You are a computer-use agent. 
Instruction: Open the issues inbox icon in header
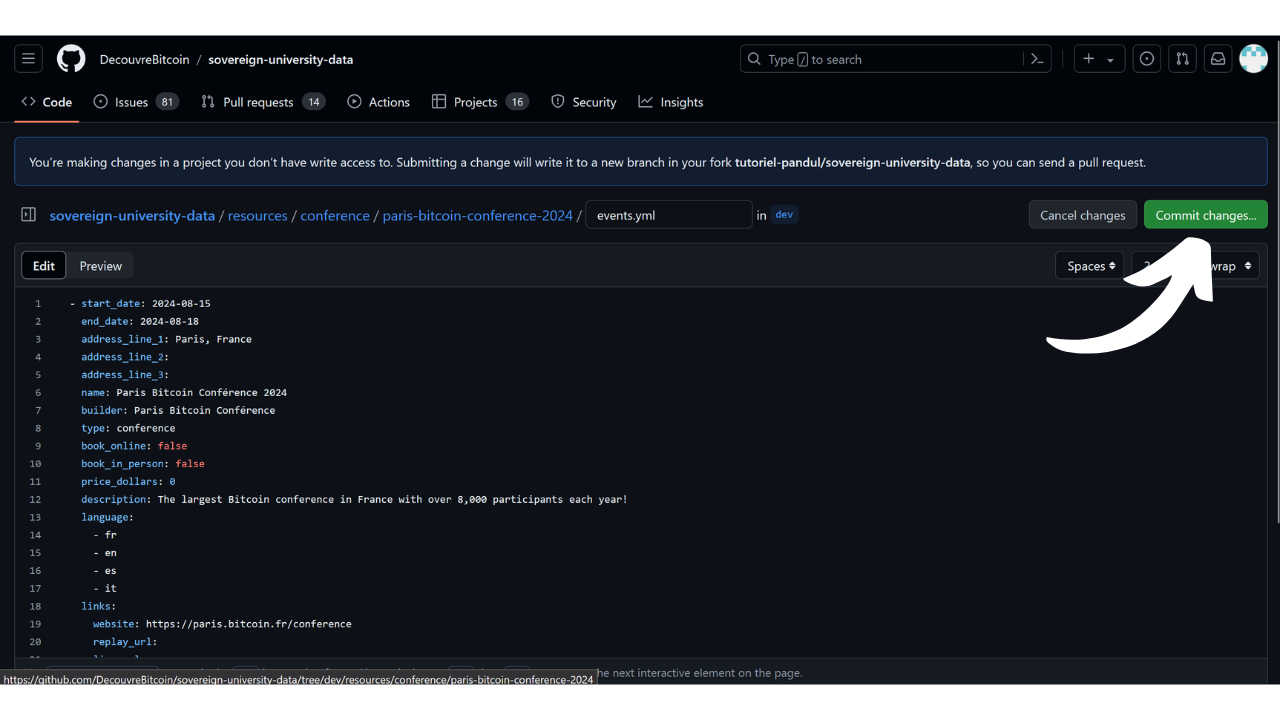(x=1146, y=59)
